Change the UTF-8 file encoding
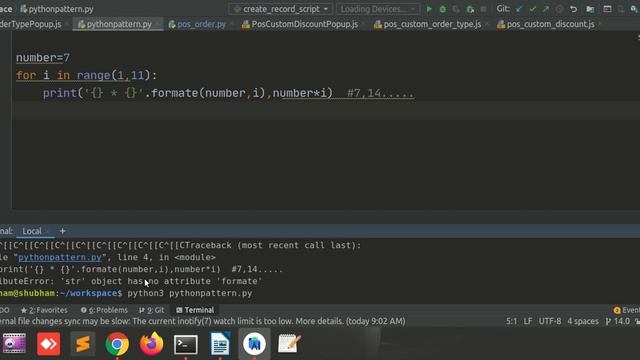This screenshot has width=640, height=360. pyautogui.click(x=550, y=321)
